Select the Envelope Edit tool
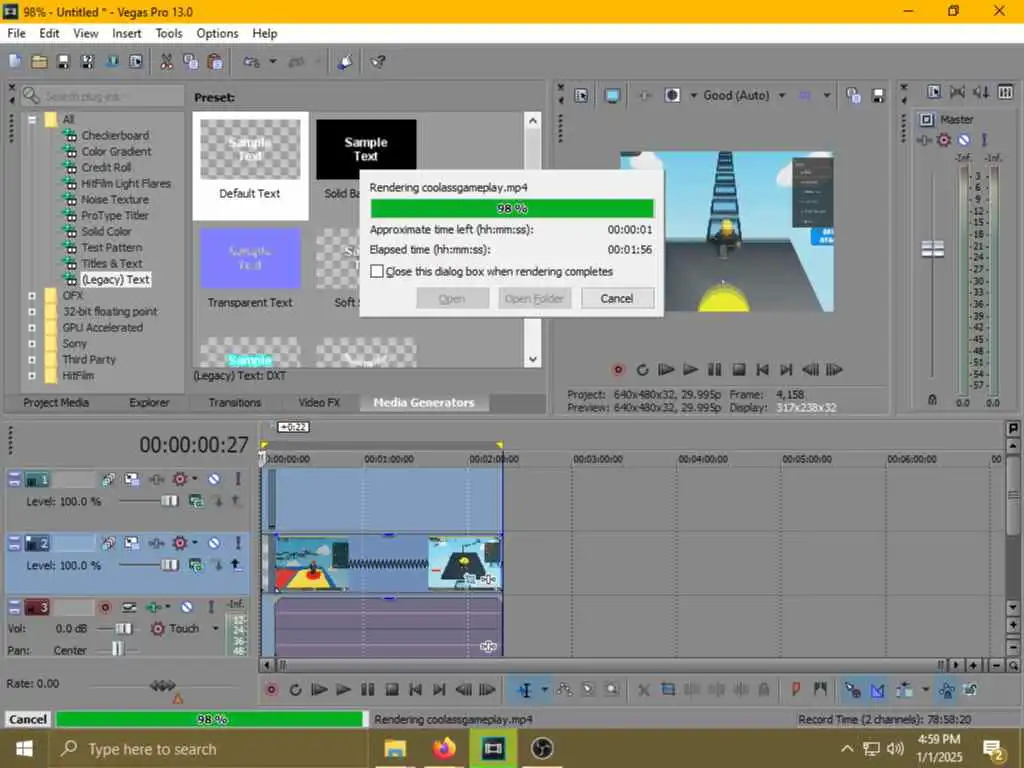Screen dimensions: 1024x768 (565, 690)
